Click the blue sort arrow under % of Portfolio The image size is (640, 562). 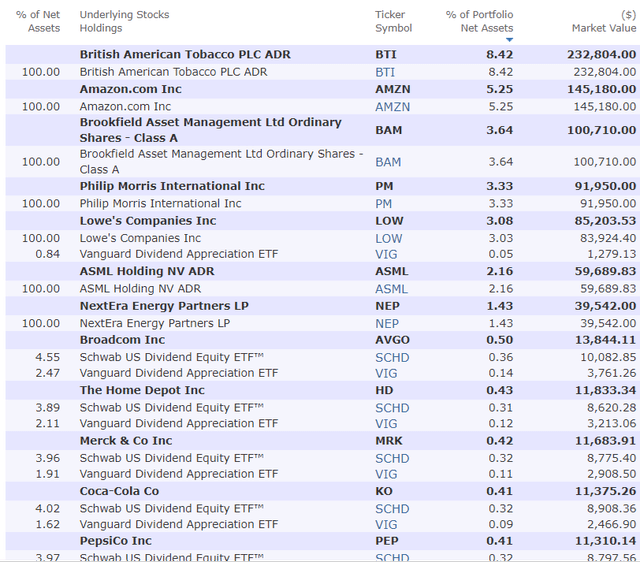(x=509, y=40)
